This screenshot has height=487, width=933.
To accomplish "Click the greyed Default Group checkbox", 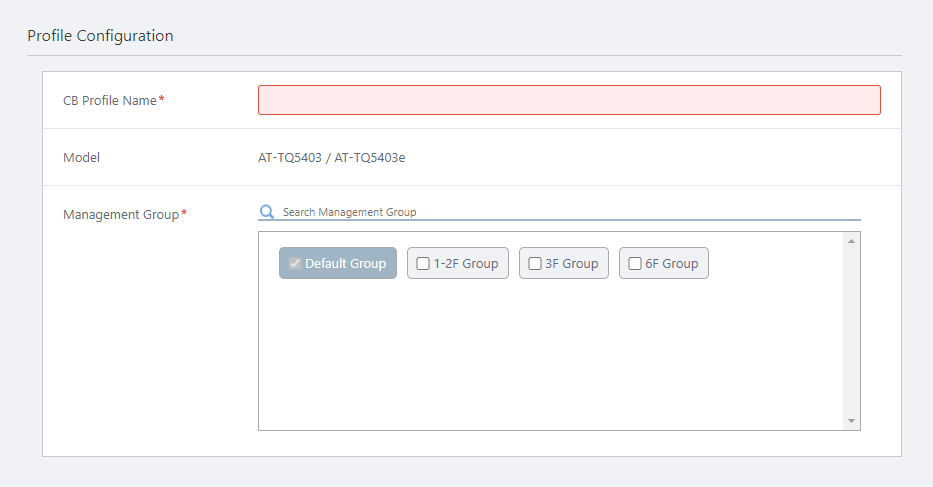I will point(294,264).
